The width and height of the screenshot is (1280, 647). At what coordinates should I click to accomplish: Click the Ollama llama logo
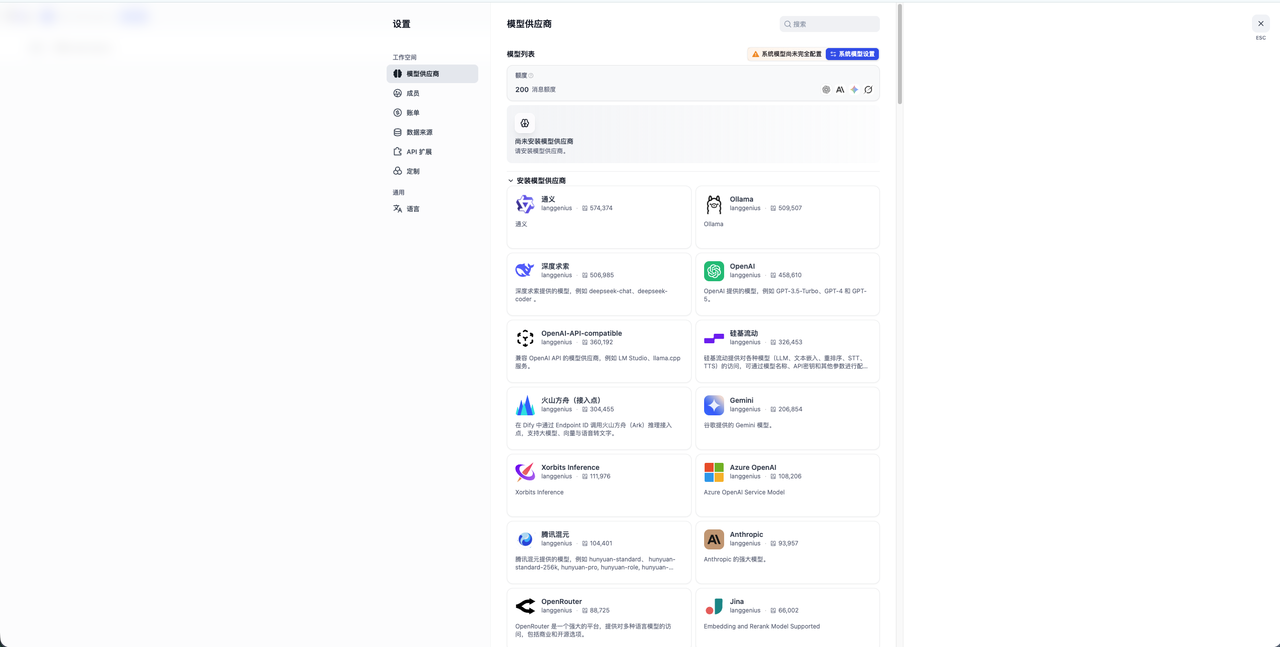click(714, 204)
